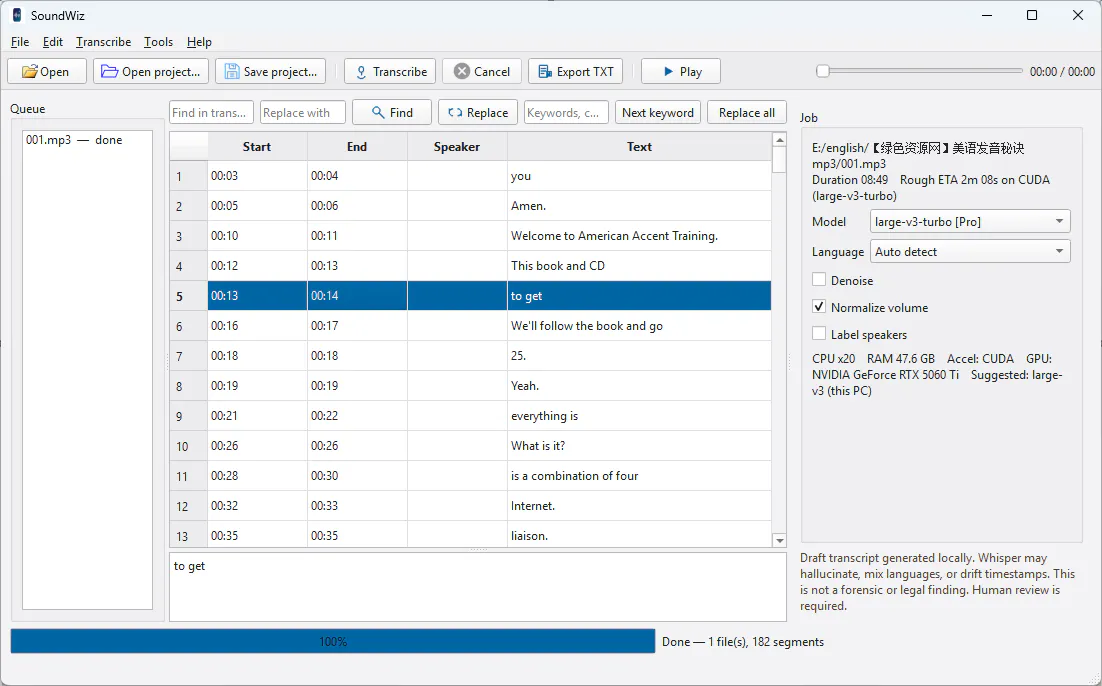Uncheck Normalize volume
Screen dimensions: 1102x686
coord(819,307)
